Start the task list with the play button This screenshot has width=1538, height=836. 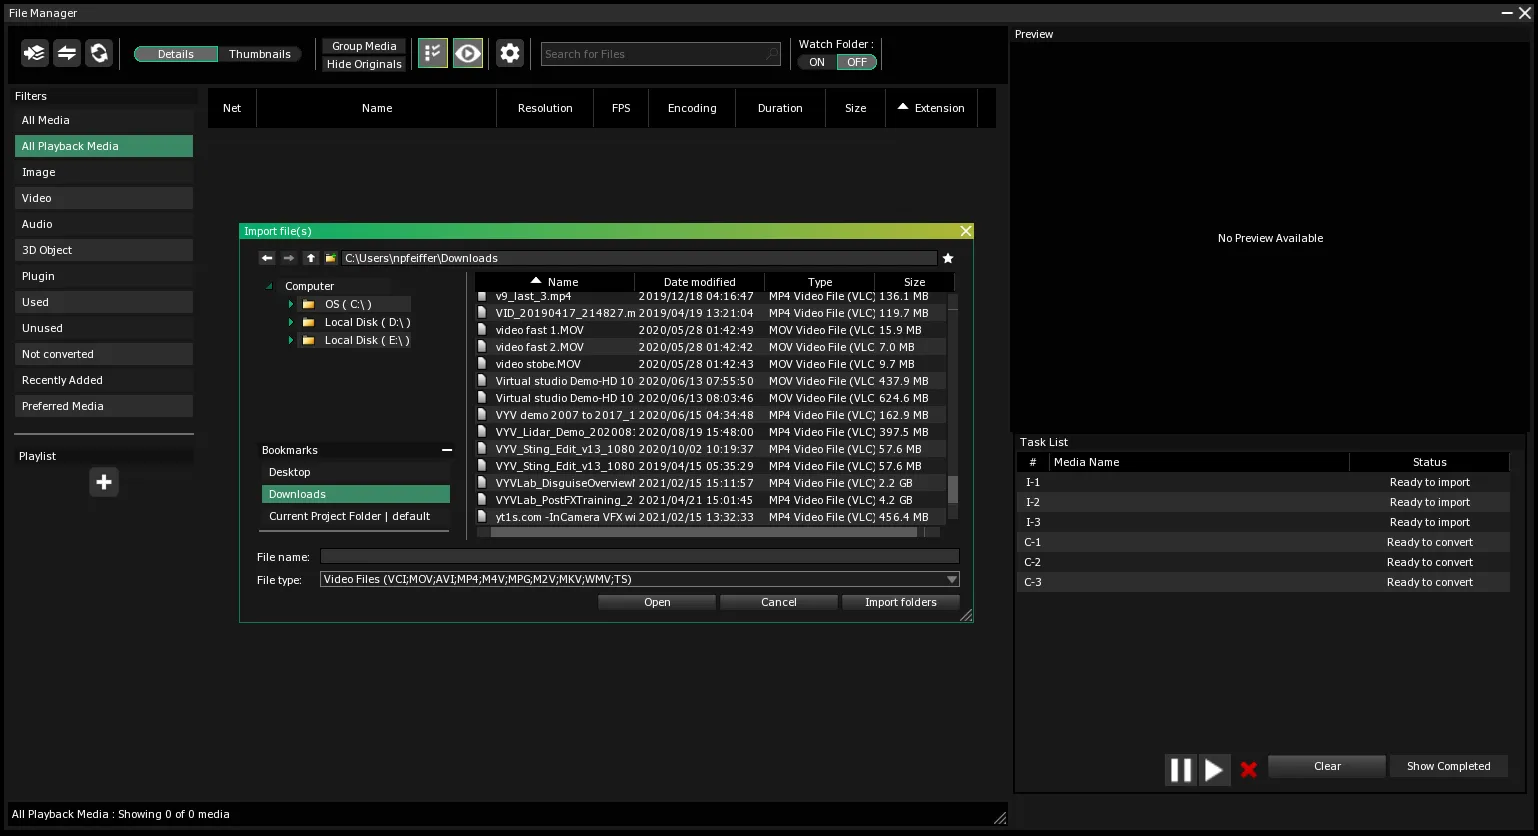click(1214, 769)
